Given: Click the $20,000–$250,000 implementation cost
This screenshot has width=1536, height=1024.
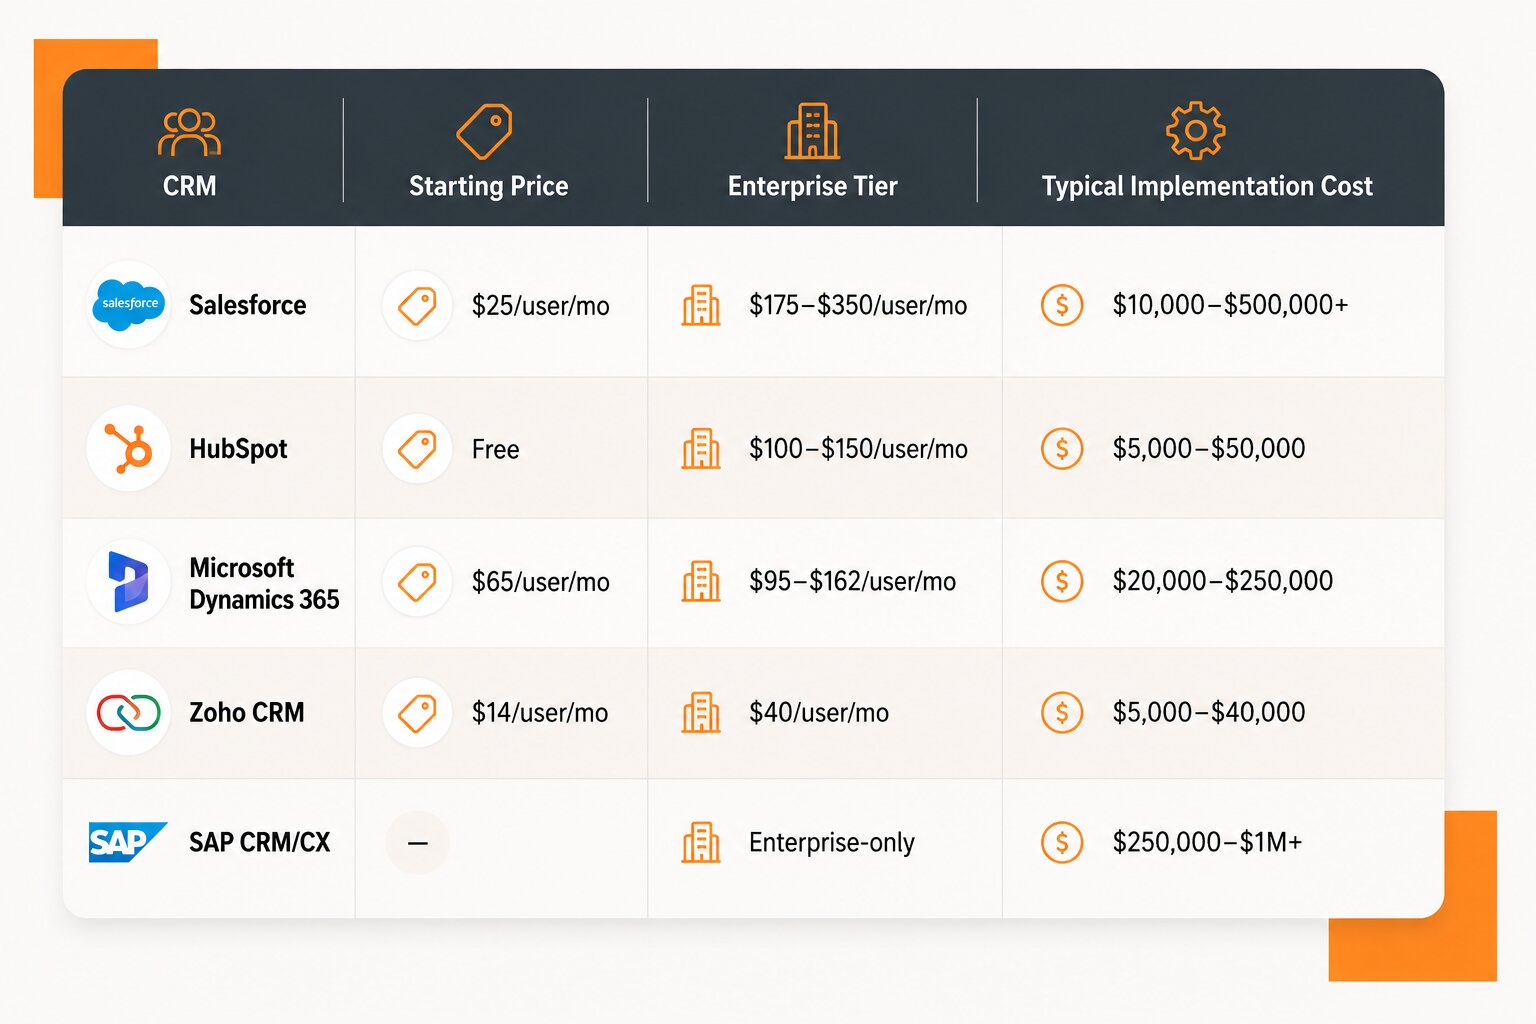Looking at the screenshot, I should point(1223,581).
